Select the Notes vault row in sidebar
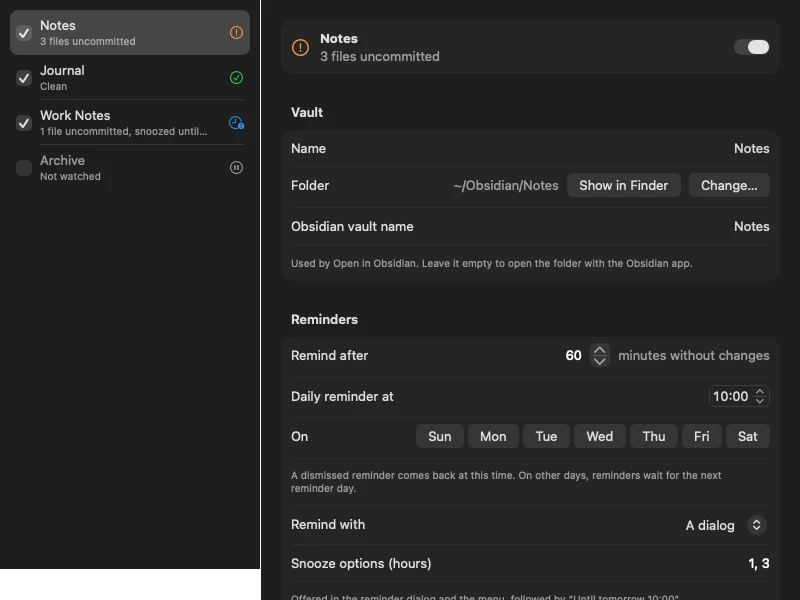This screenshot has height=600, width=800. coord(130,33)
